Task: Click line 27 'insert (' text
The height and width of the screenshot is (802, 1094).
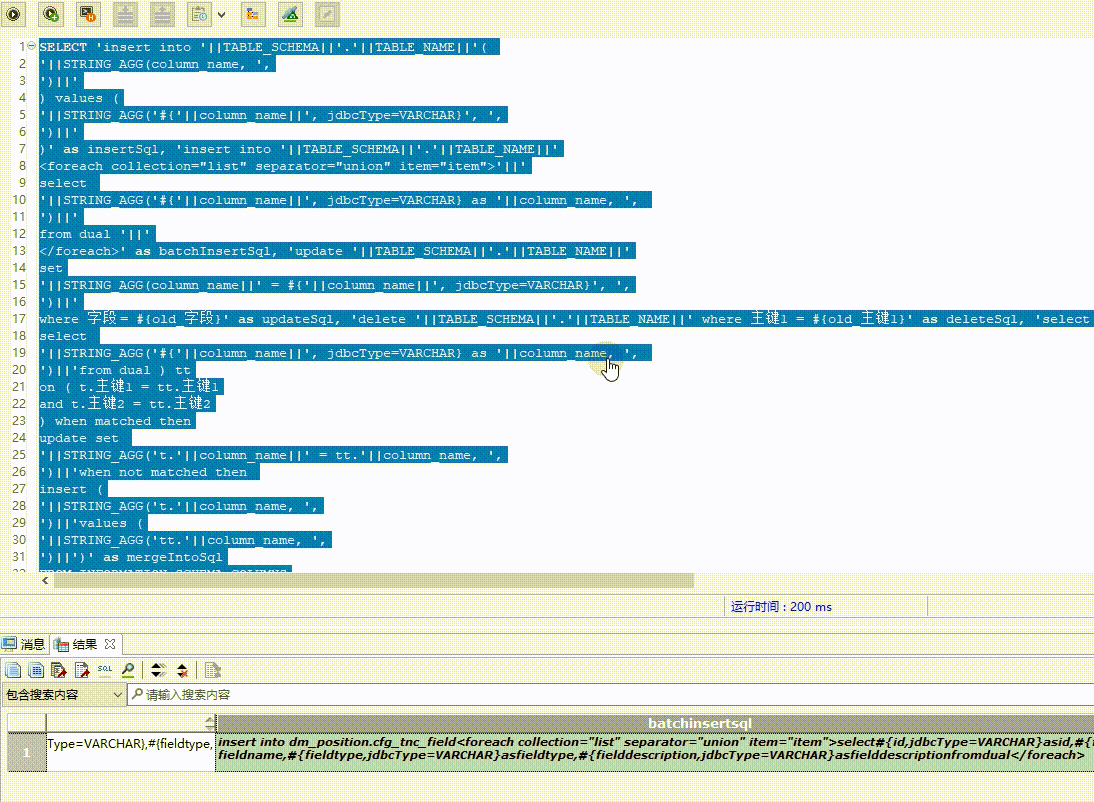Action: tap(71, 489)
